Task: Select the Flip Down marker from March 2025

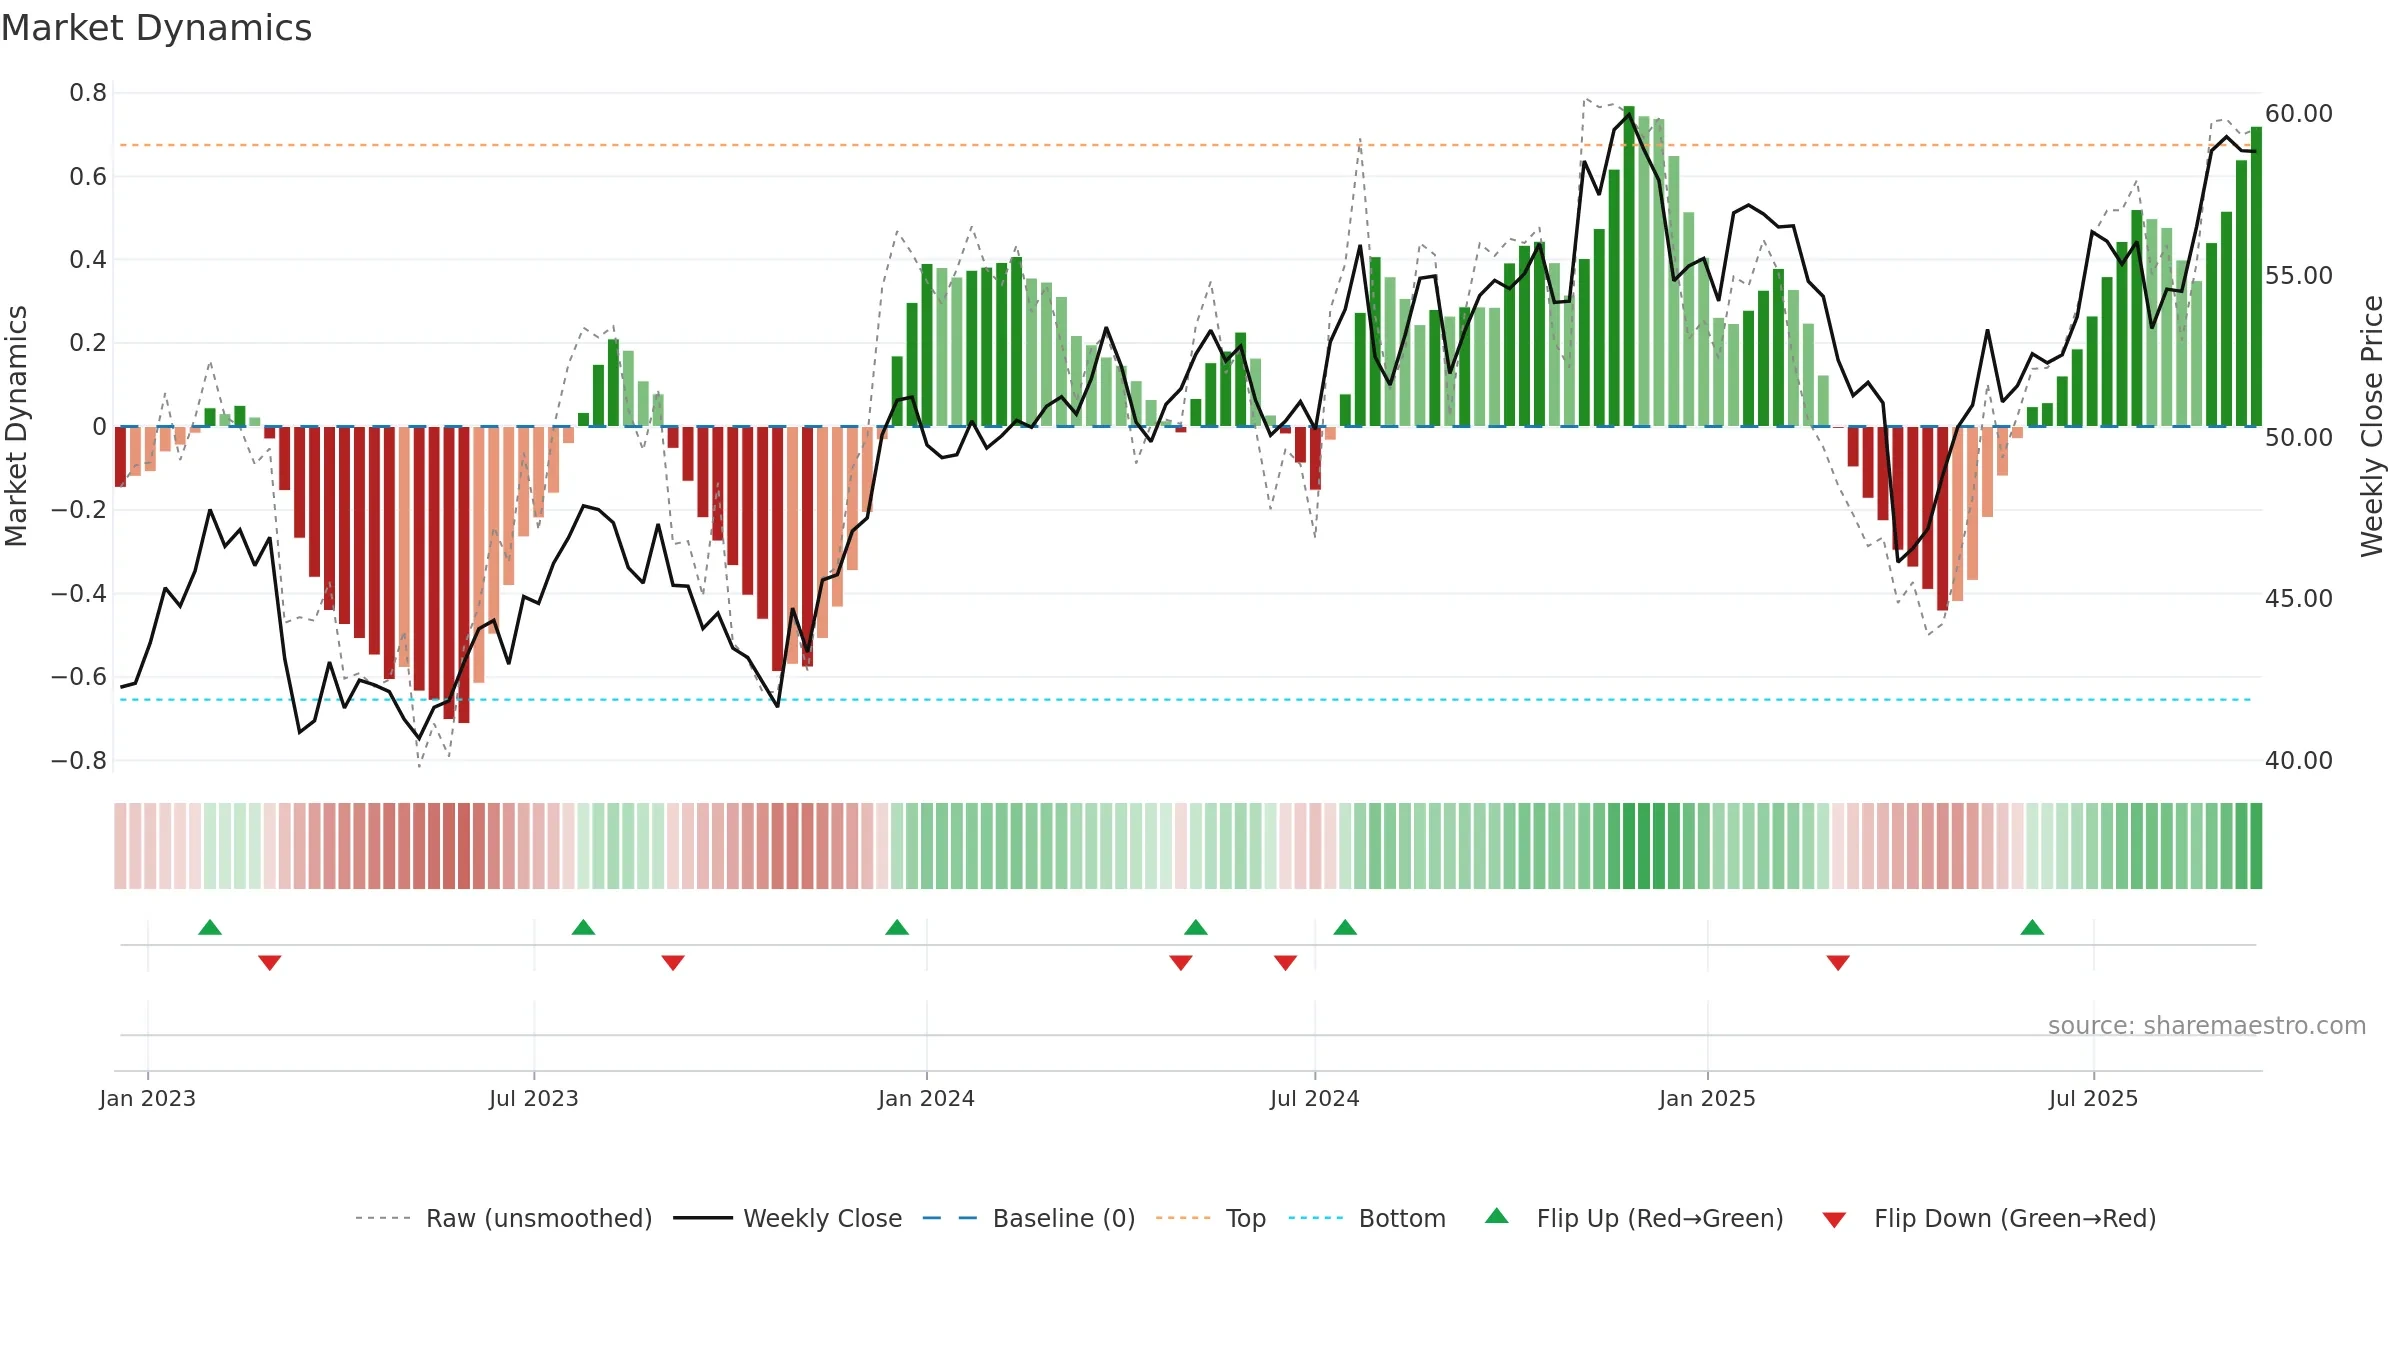Action: 1838,963
